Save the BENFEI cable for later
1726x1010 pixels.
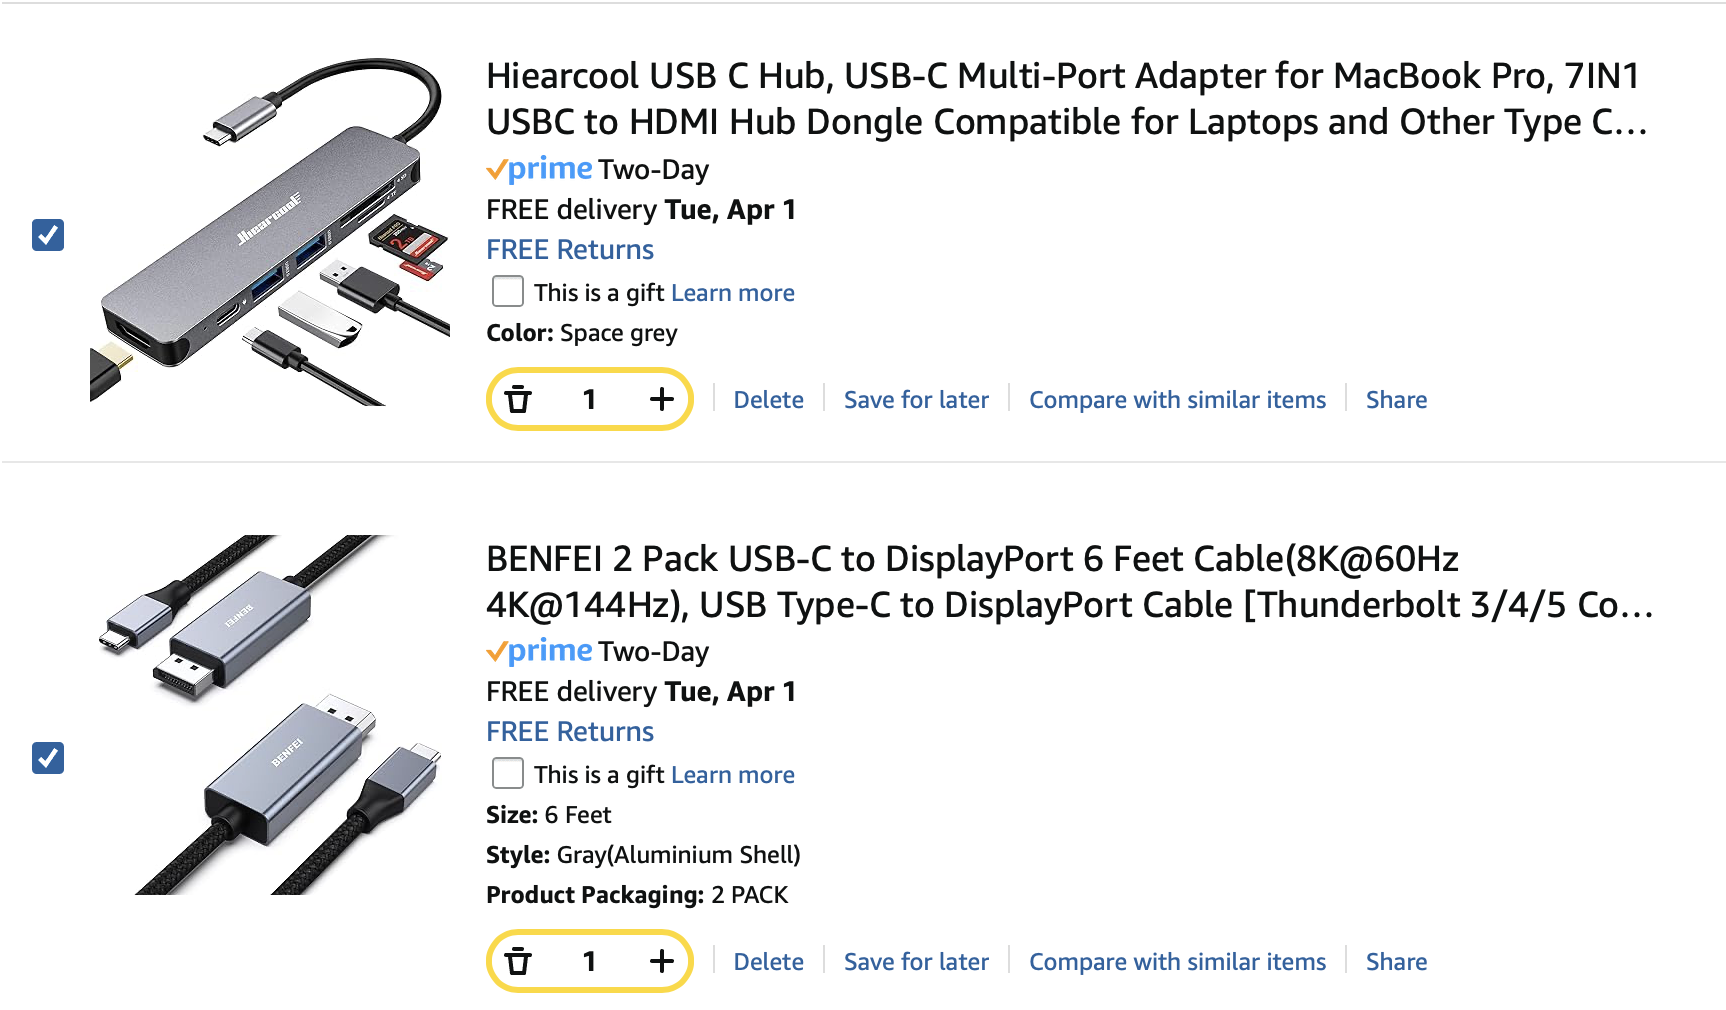[916, 962]
